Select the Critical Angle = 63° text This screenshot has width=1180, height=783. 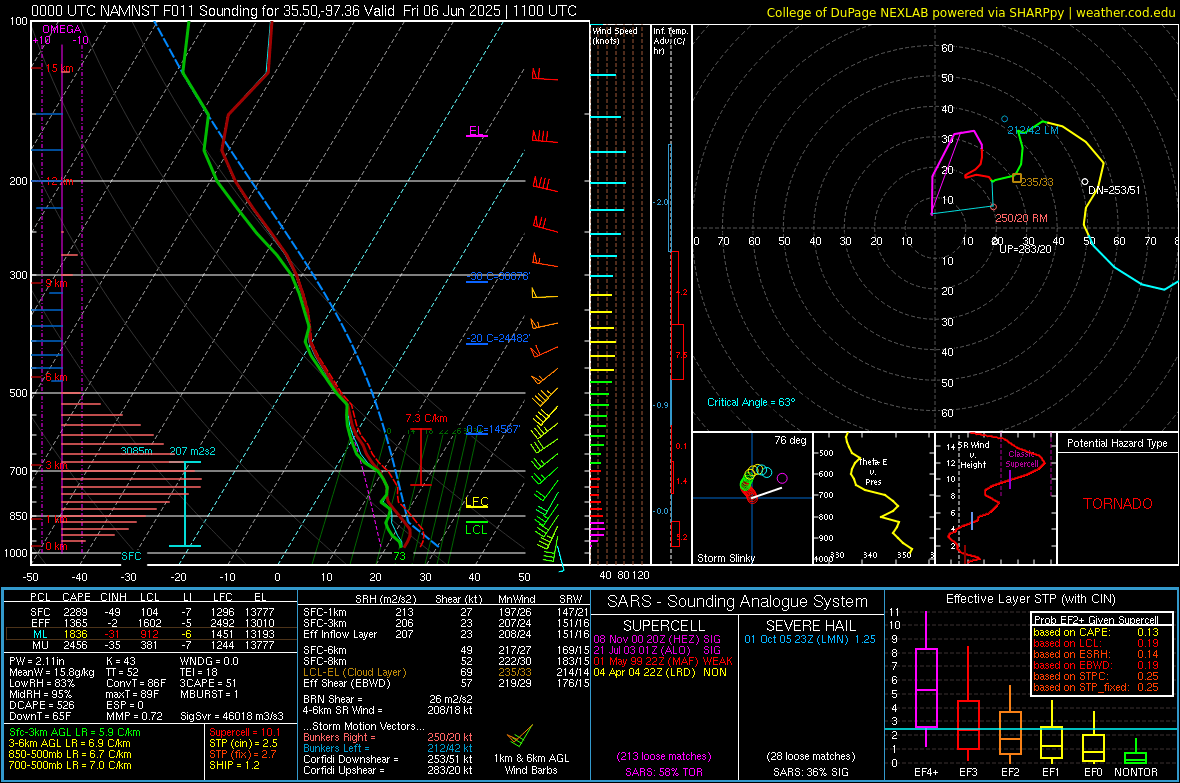tap(751, 403)
